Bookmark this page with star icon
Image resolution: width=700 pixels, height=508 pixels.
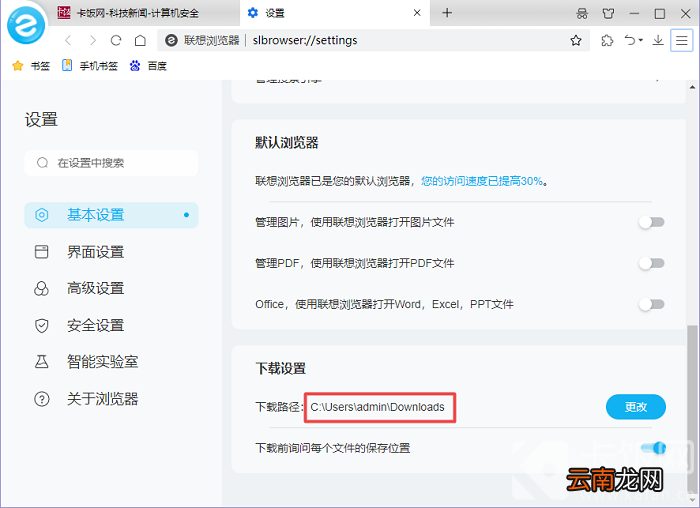pyautogui.click(x=576, y=41)
